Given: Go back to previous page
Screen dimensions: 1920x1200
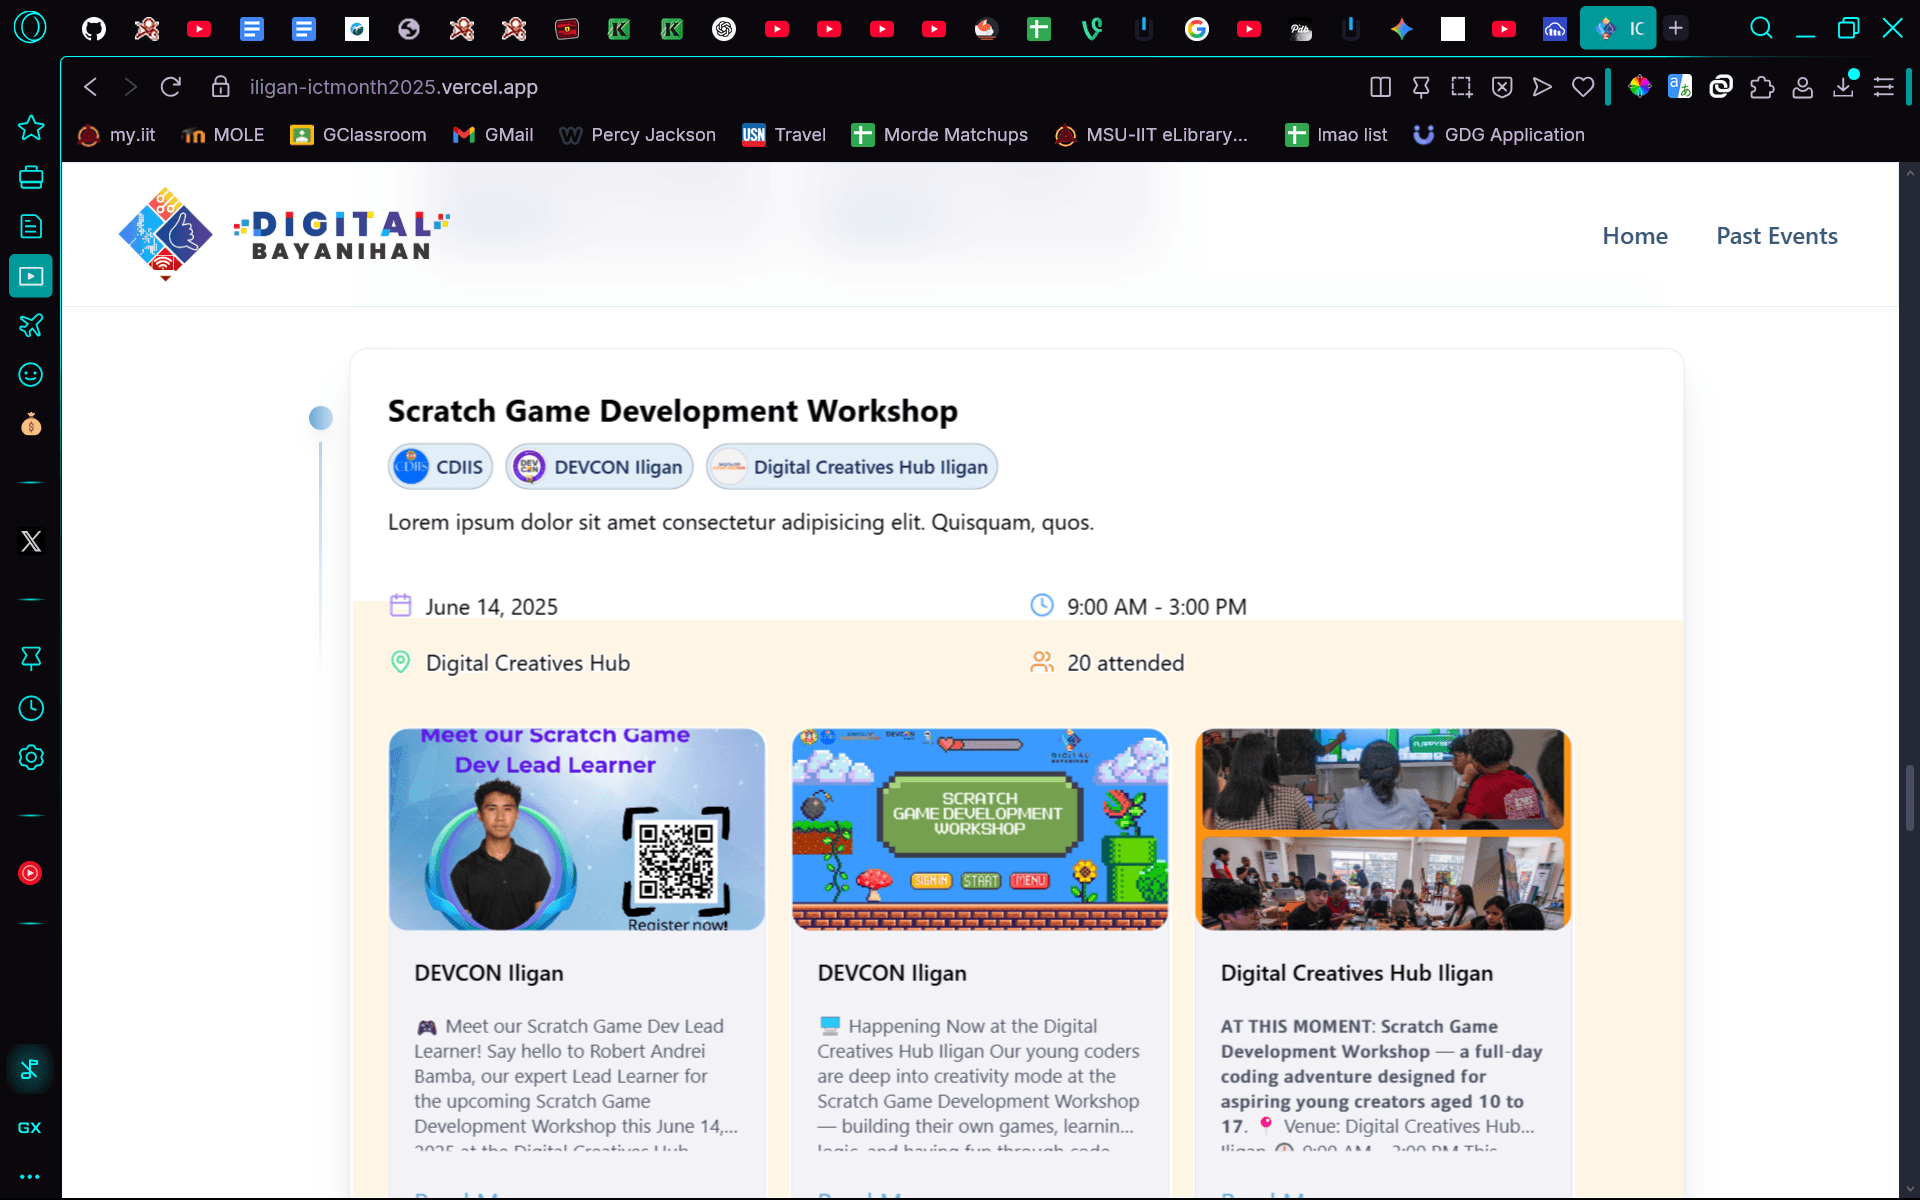Looking at the screenshot, I should point(91,87).
